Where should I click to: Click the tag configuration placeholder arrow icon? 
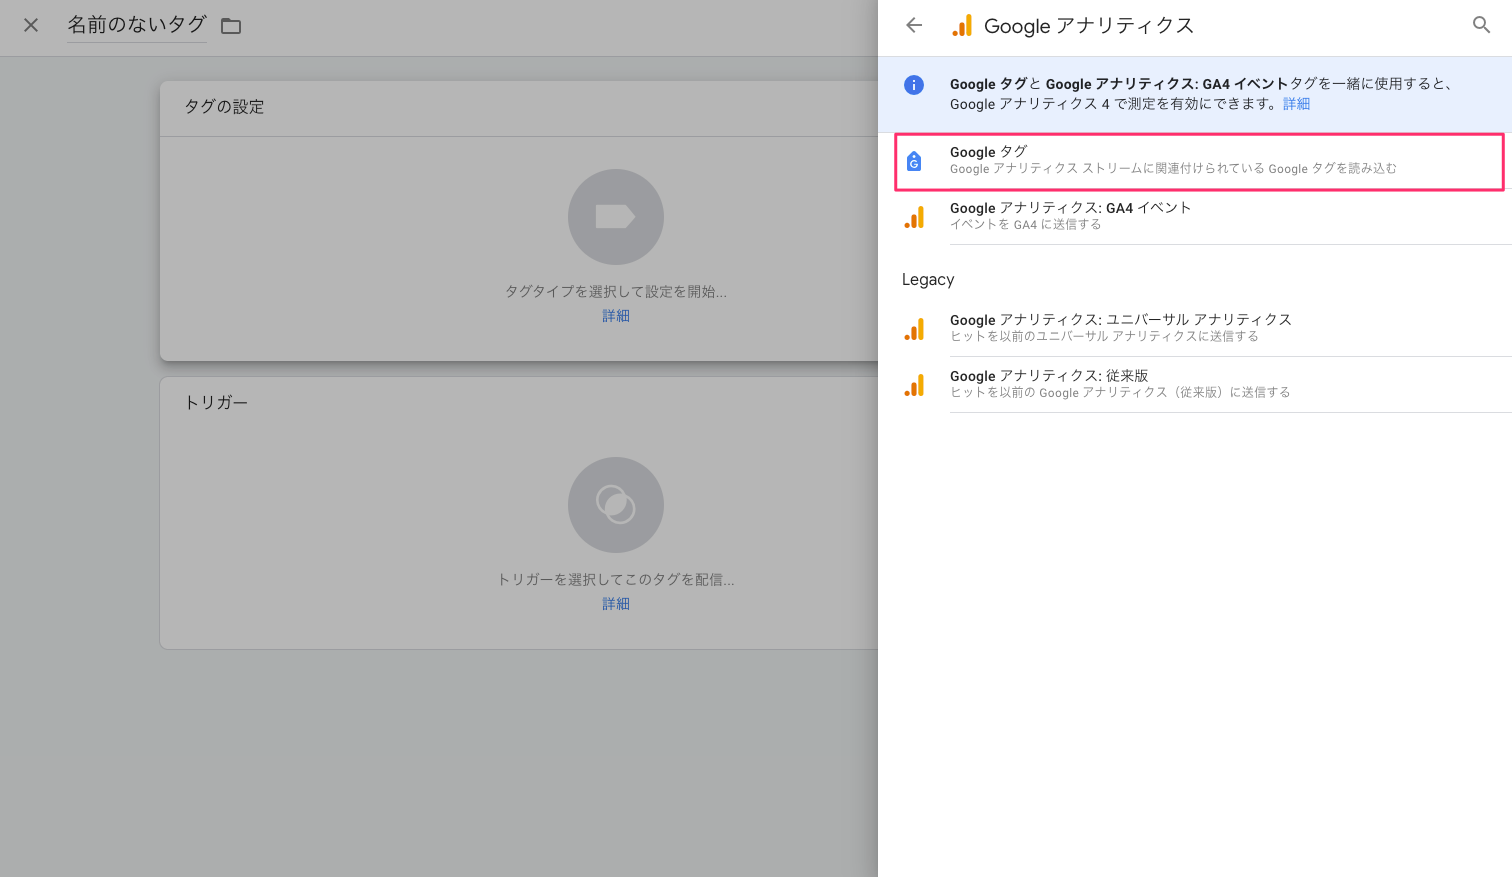pyautogui.click(x=616, y=216)
